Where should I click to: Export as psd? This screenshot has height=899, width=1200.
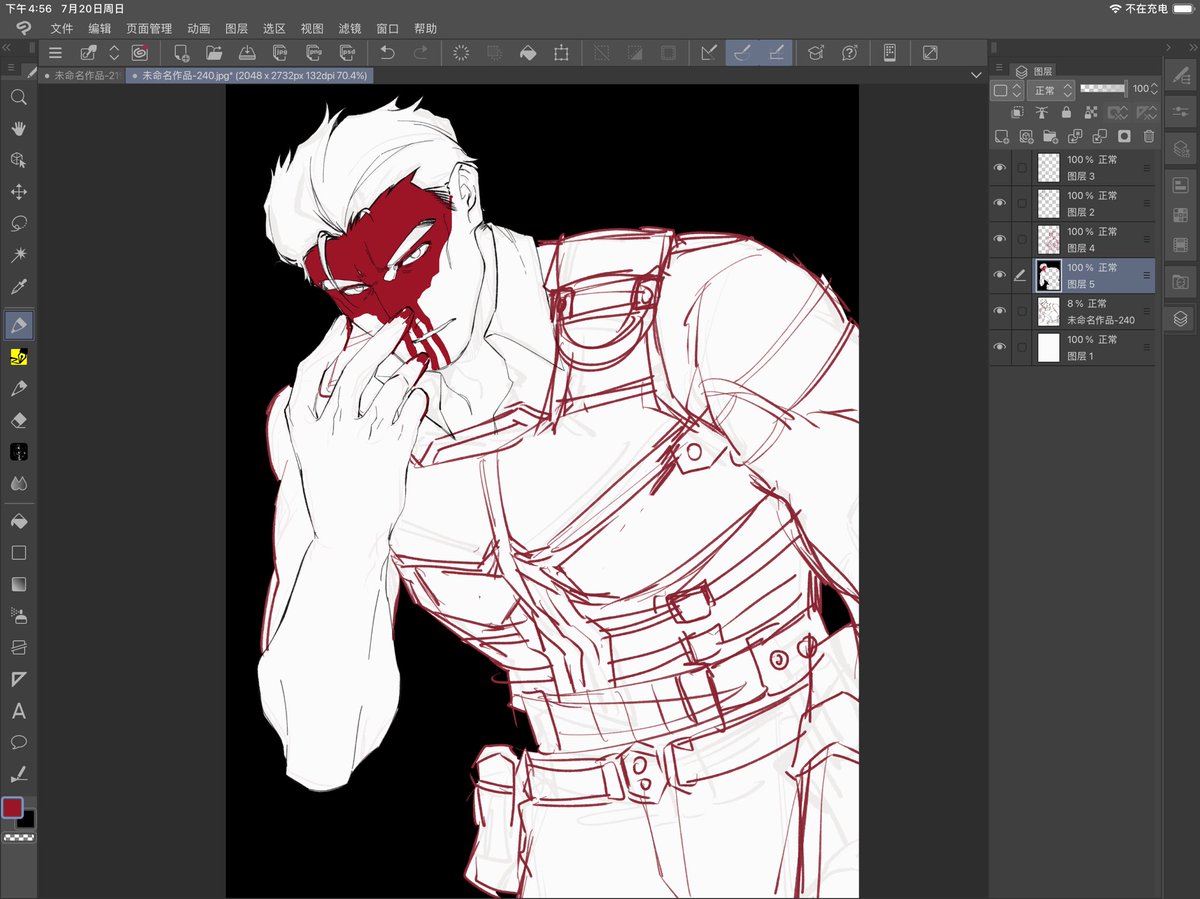point(347,53)
